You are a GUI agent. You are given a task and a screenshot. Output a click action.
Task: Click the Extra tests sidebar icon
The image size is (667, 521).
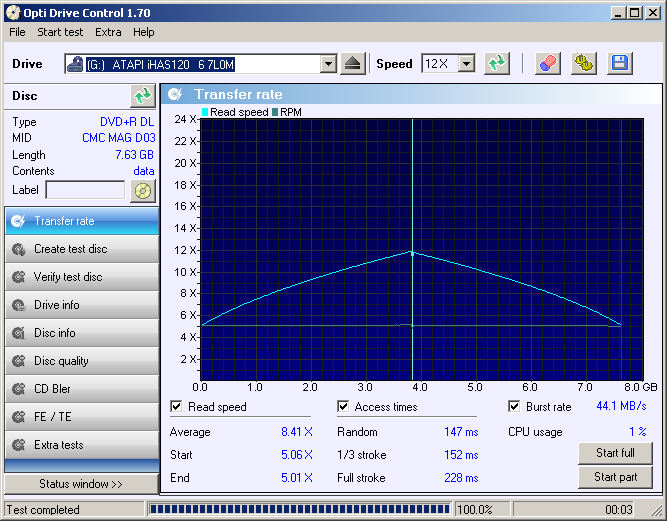[18, 445]
